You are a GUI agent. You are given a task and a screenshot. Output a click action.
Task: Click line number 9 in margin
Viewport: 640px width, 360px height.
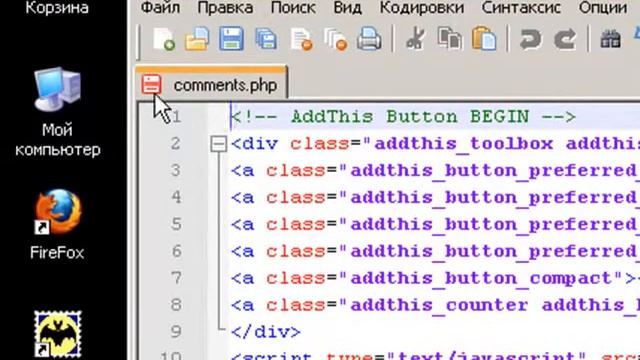(x=176, y=331)
